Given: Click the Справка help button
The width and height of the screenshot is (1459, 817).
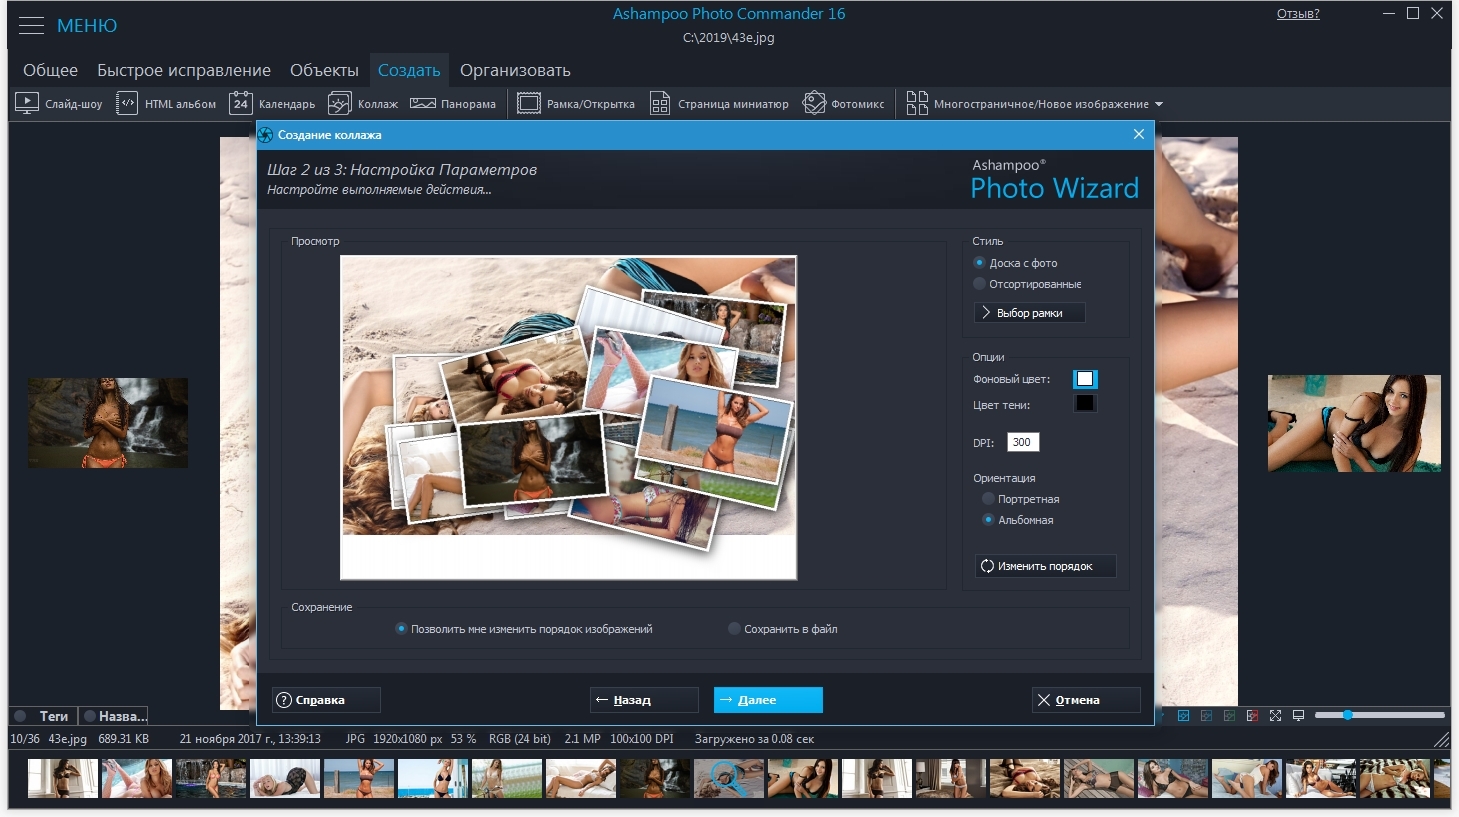Looking at the screenshot, I should [x=326, y=700].
